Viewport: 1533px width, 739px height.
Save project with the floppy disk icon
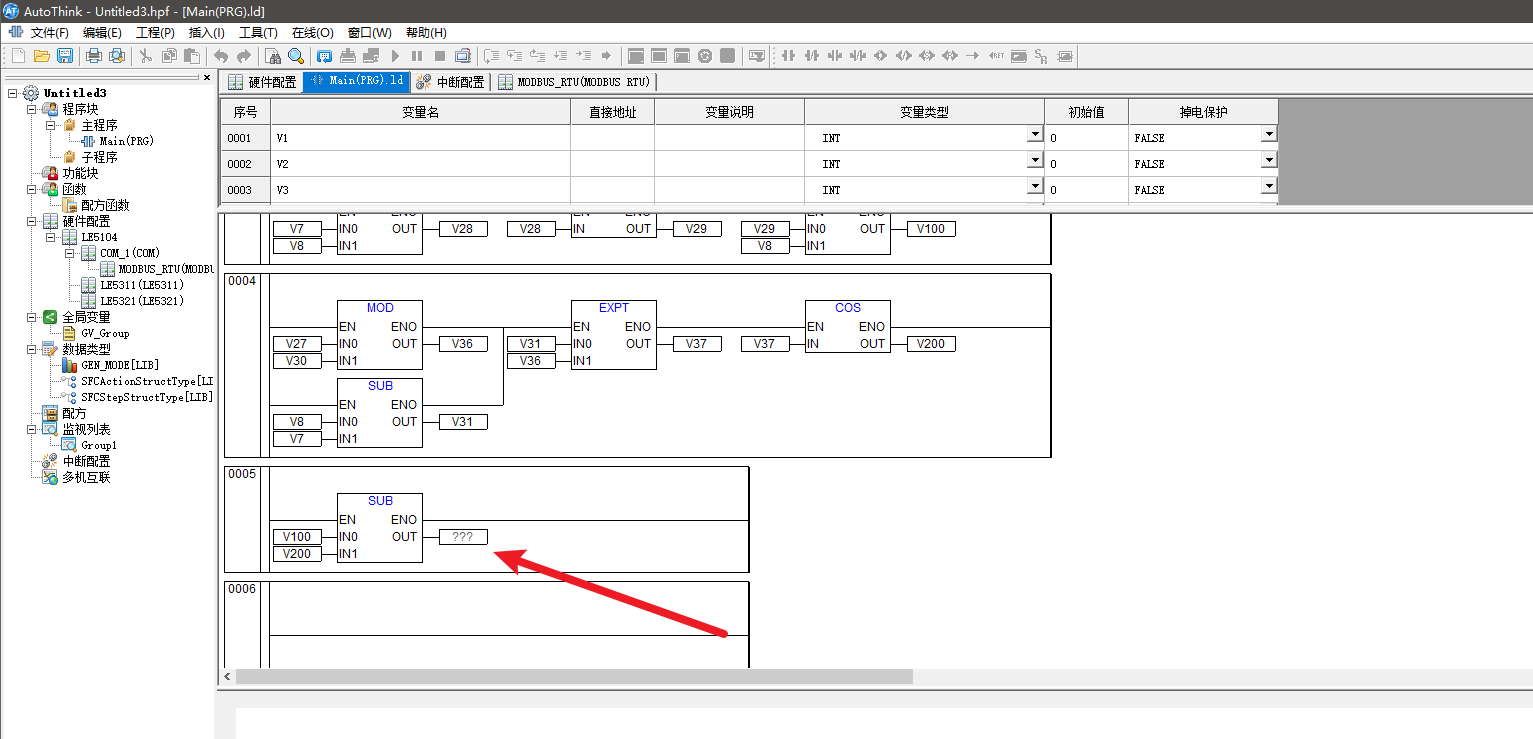[x=65, y=56]
